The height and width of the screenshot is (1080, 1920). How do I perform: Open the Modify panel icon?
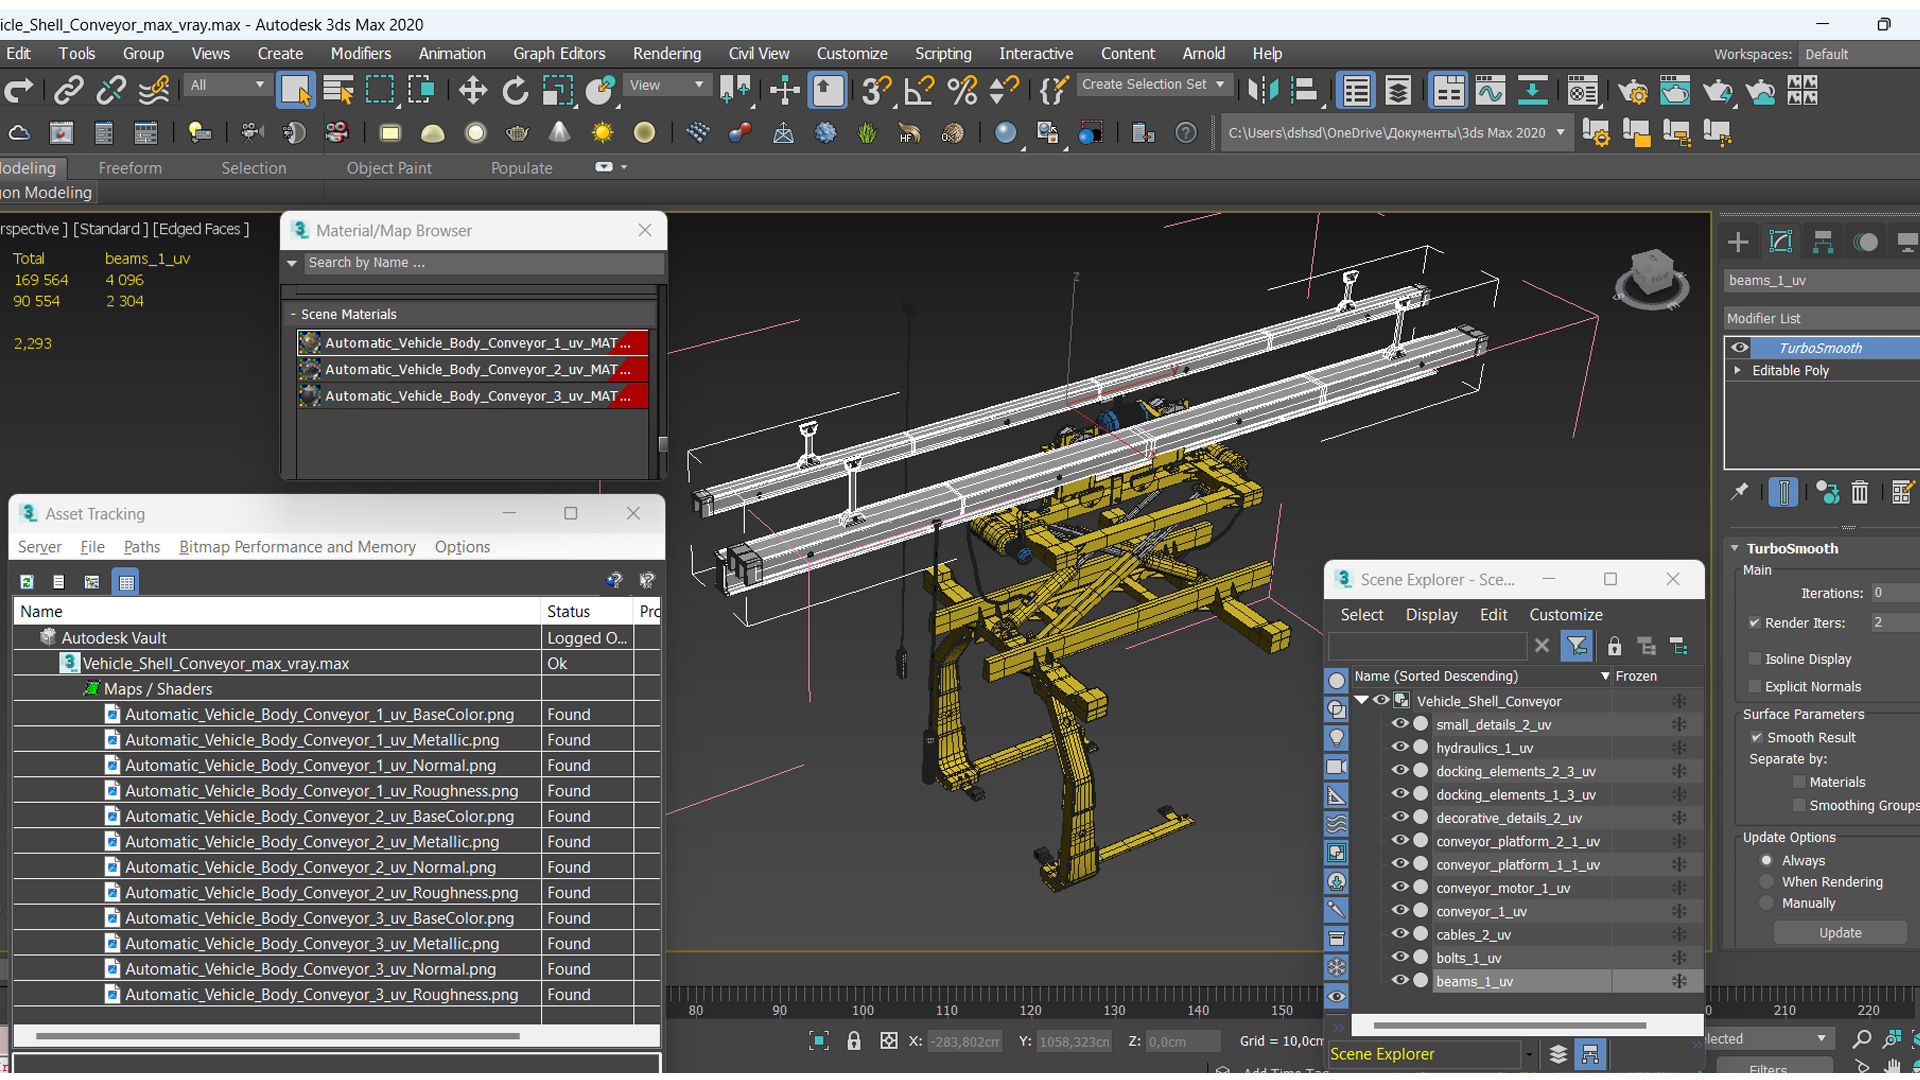point(1781,242)
